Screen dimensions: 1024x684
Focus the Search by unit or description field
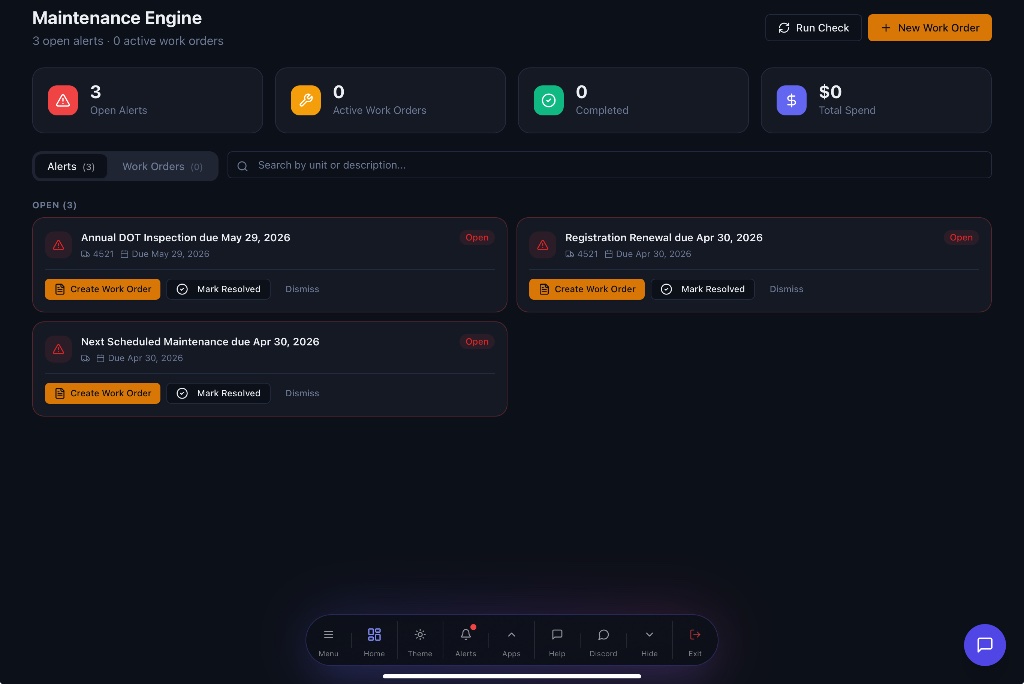(609, 165)
